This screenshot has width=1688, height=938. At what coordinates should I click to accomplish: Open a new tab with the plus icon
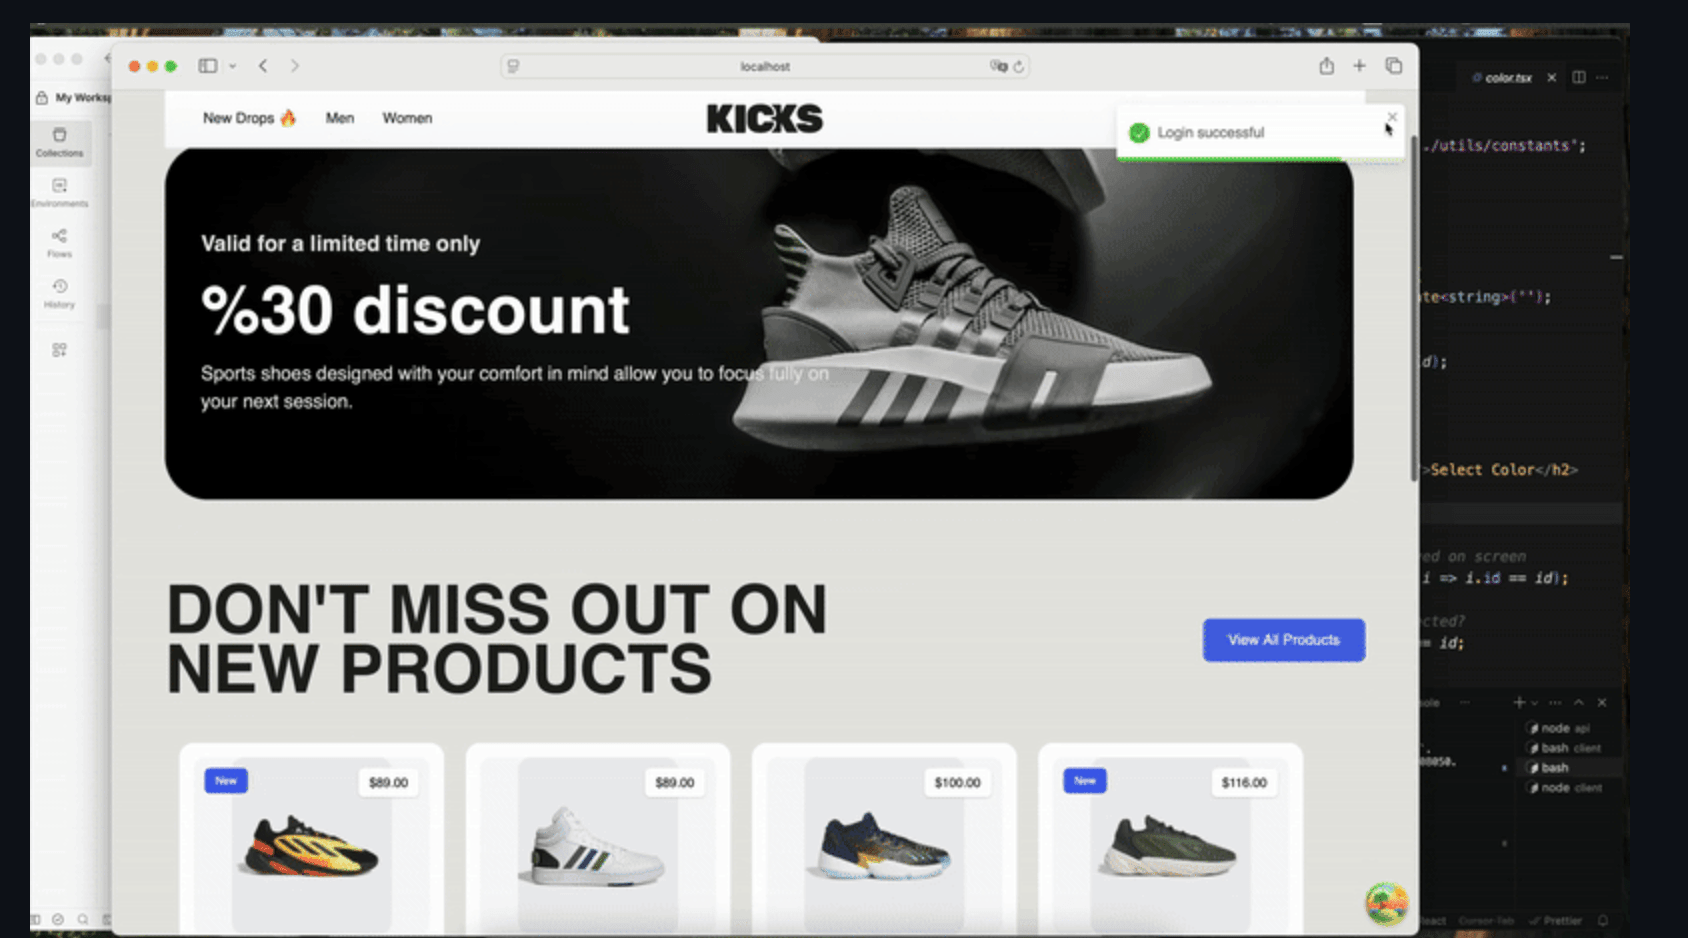tap(1359, 66)
